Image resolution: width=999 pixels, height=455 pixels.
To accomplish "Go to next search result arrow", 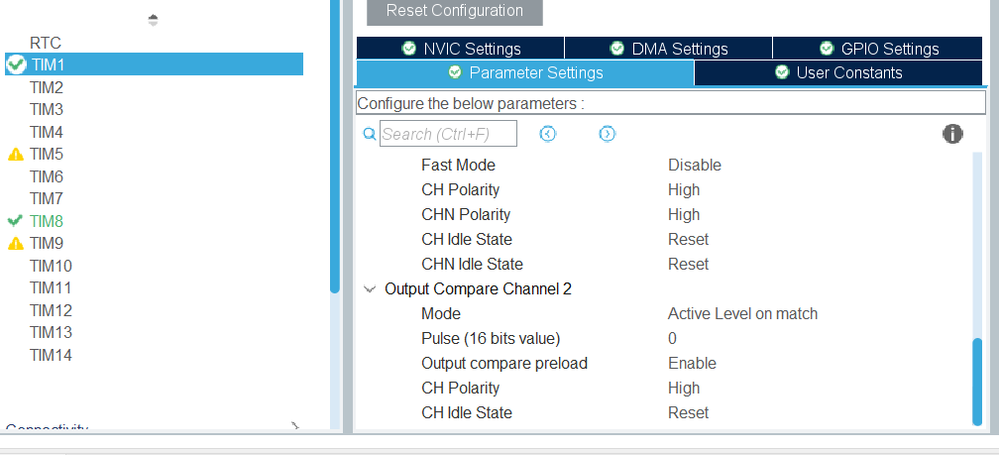I will click(607, 134).
